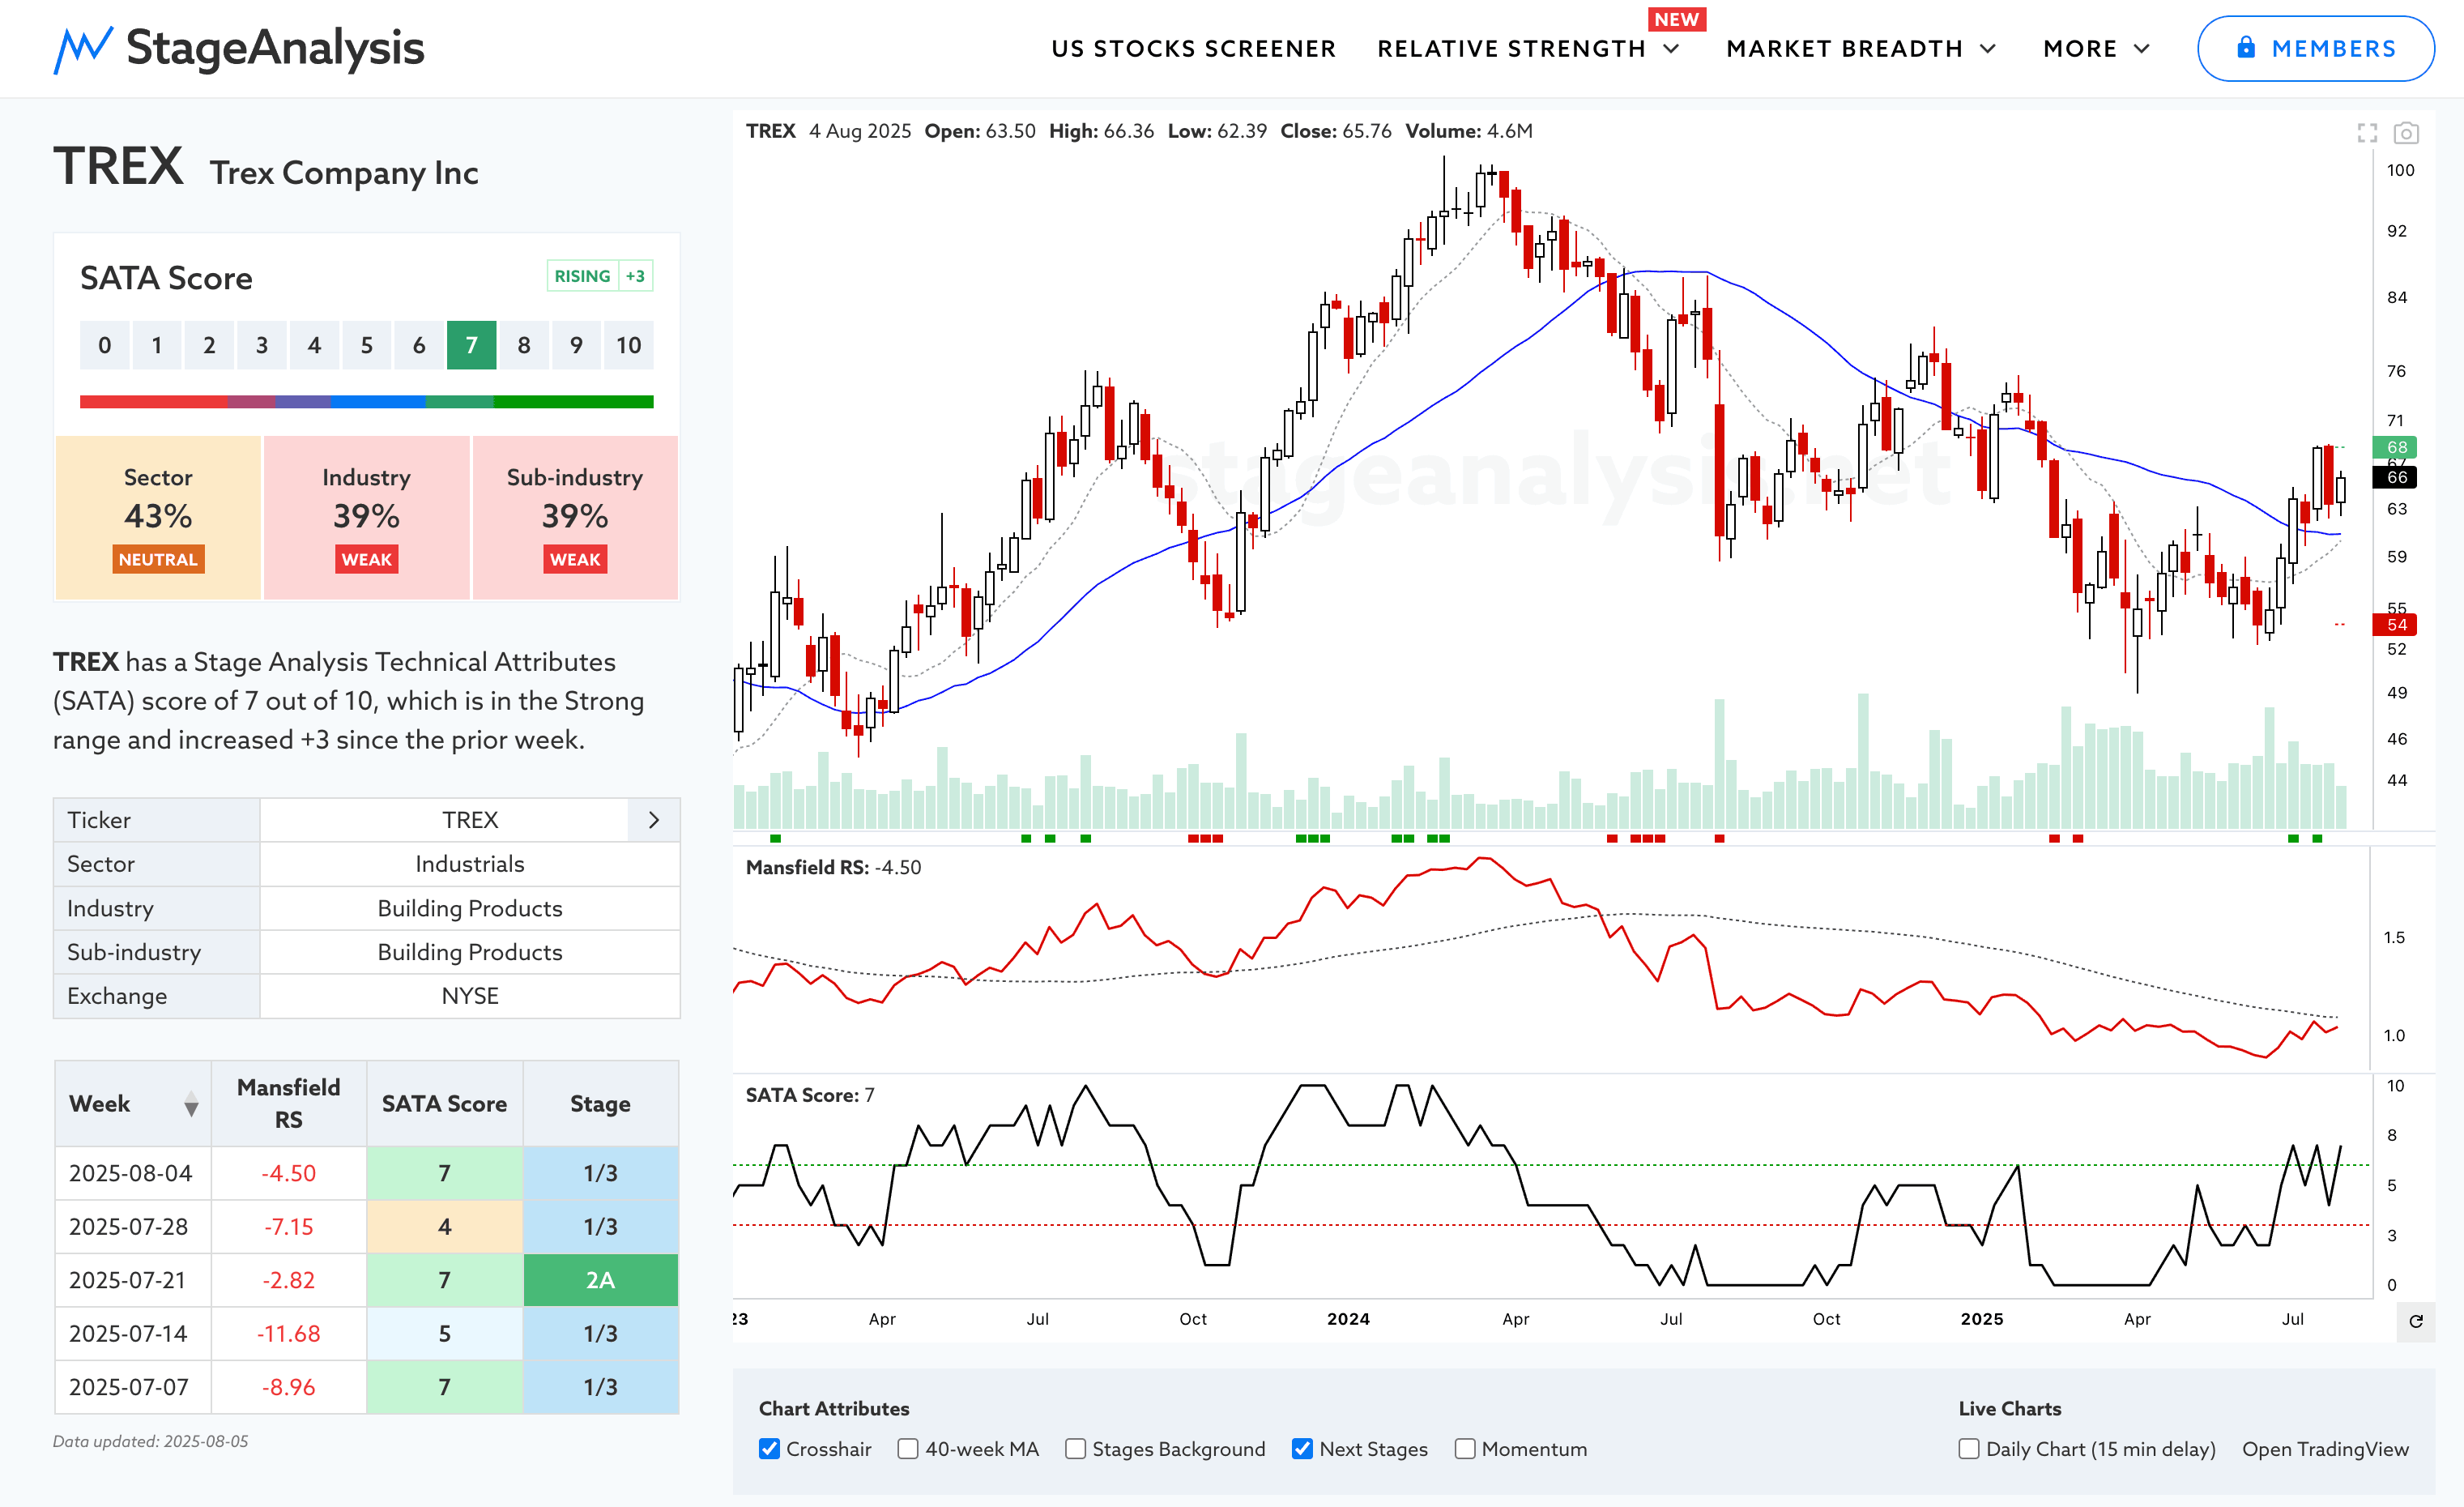Screen dimensions: 2464x1507
Task: Click the RISING +3 badge
Action: 600,276
